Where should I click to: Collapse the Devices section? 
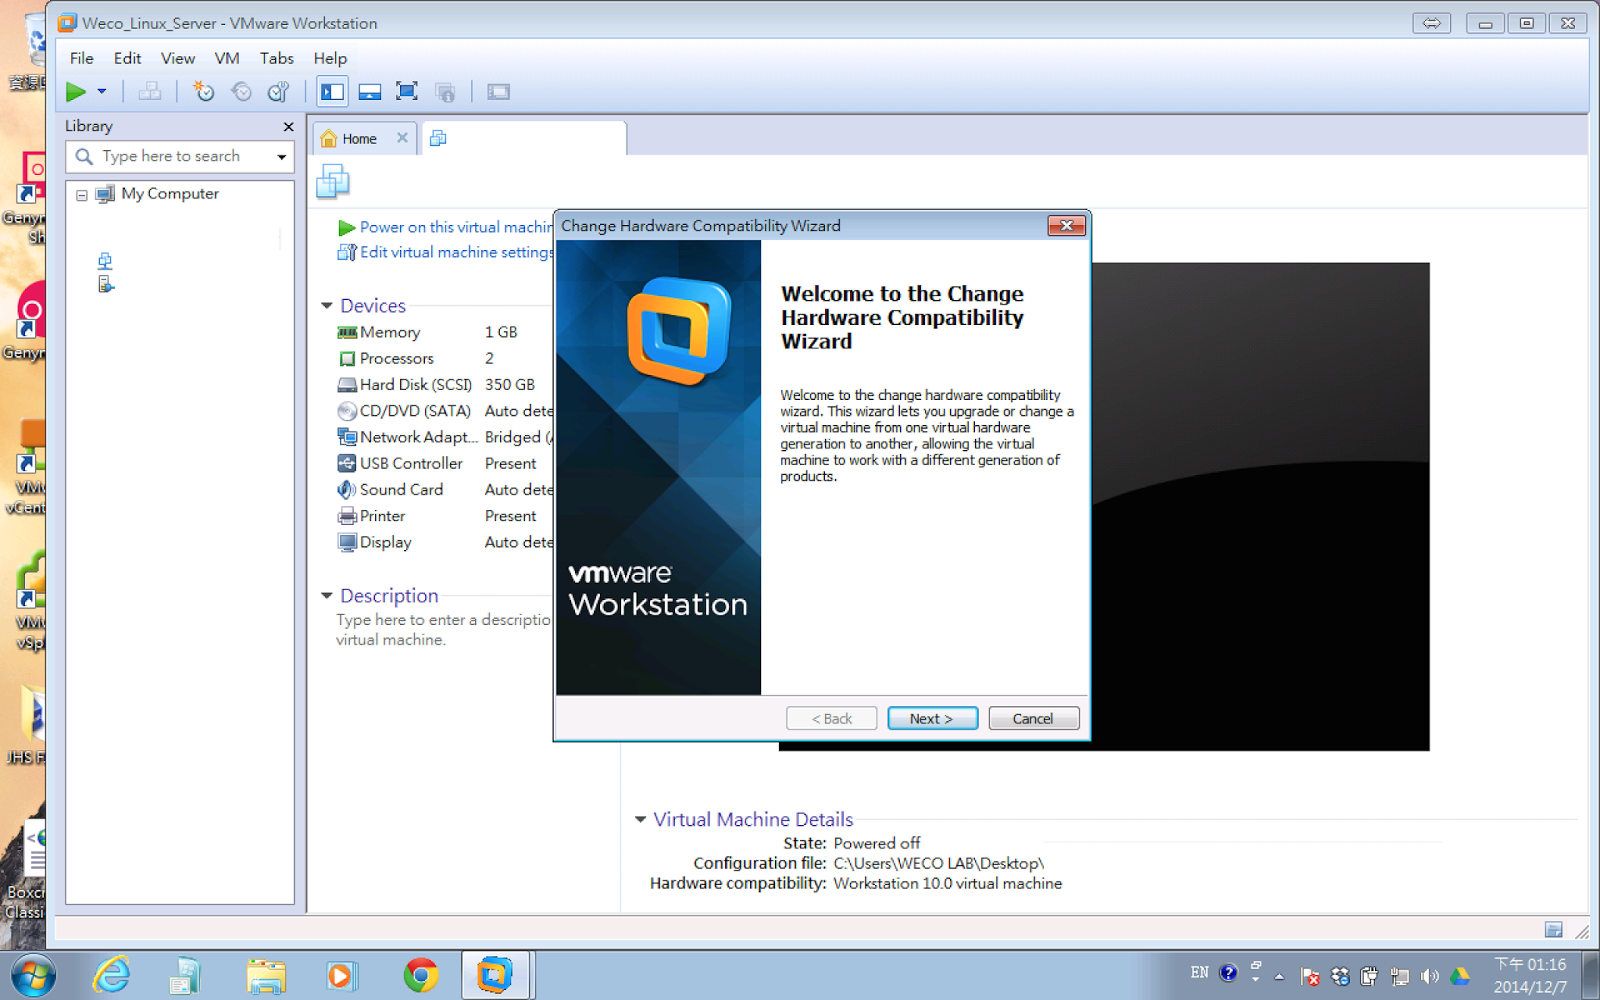click(x=327, y=306)
